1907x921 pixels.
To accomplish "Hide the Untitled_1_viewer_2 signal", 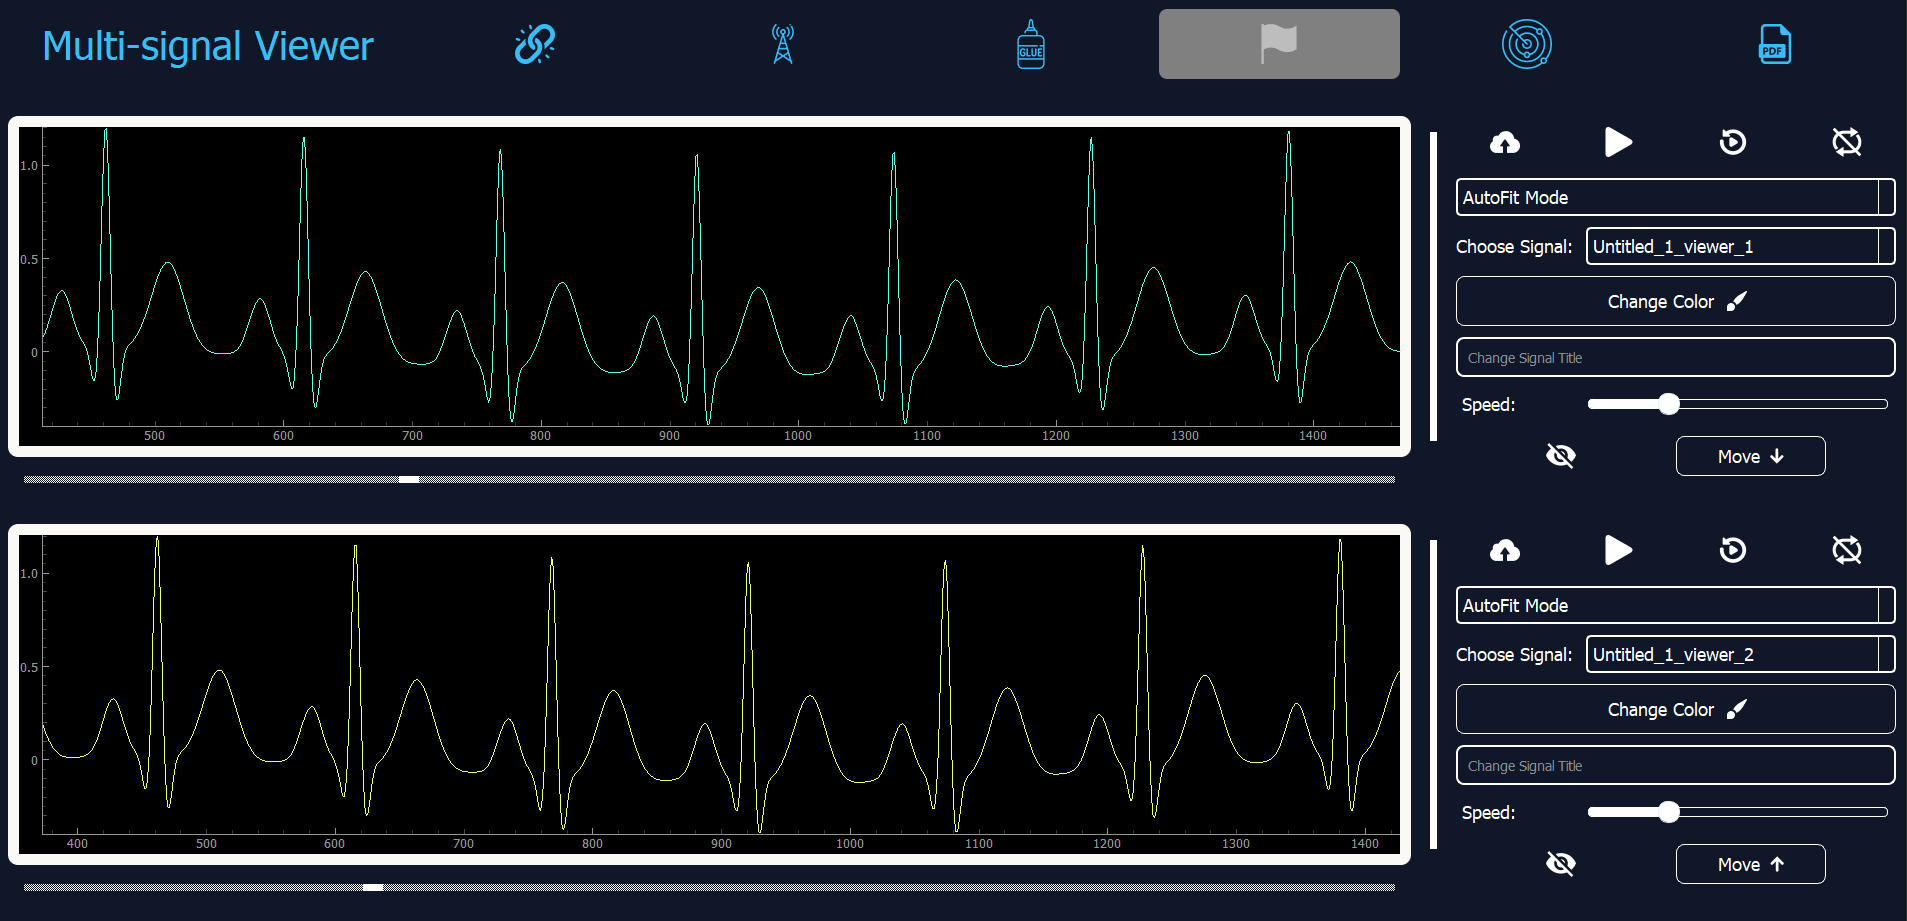I will [x=1560, y=864].
